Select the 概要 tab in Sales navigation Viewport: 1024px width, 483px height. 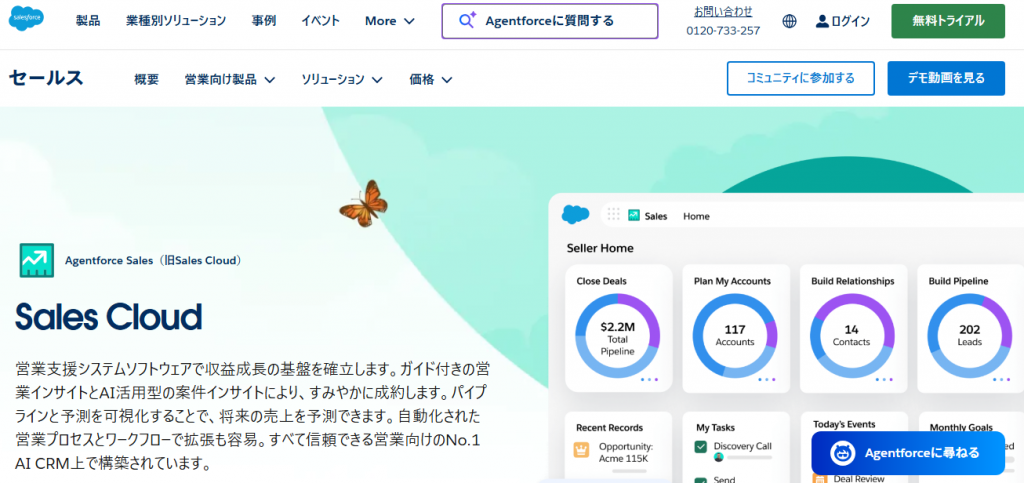(x=147, y=79)
